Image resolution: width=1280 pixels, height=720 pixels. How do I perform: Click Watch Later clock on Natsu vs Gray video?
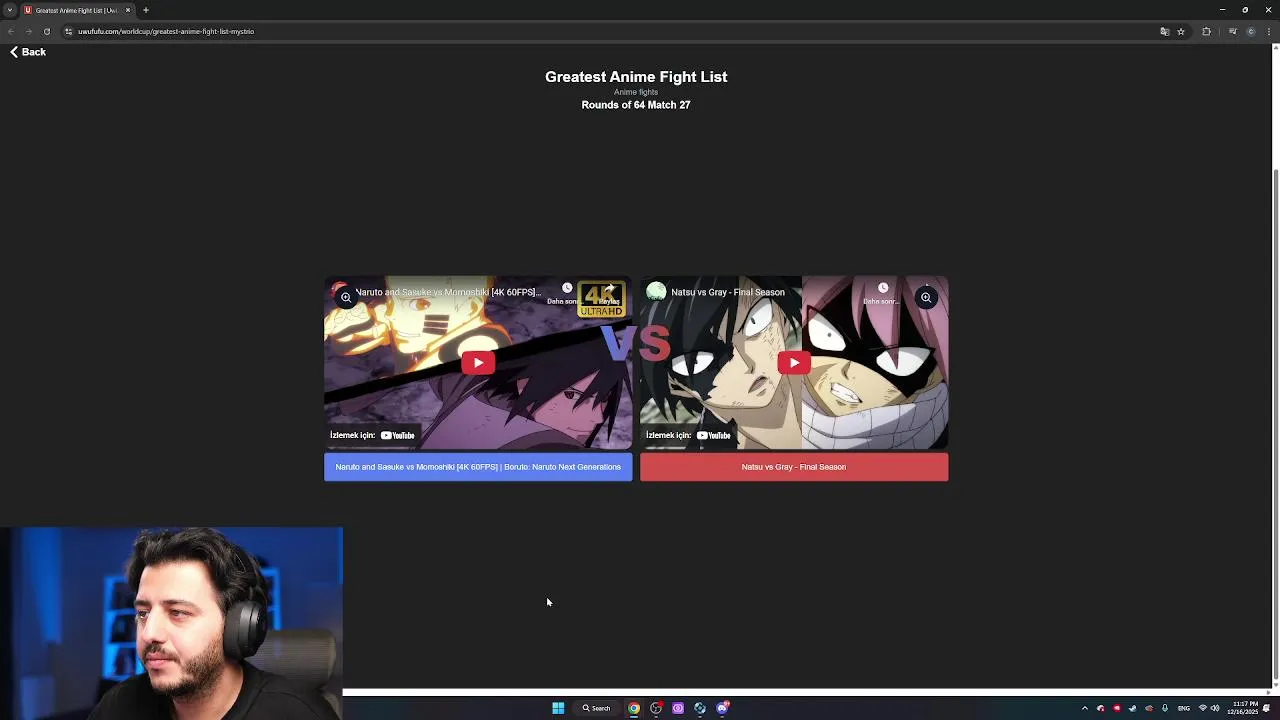(883, 288)
